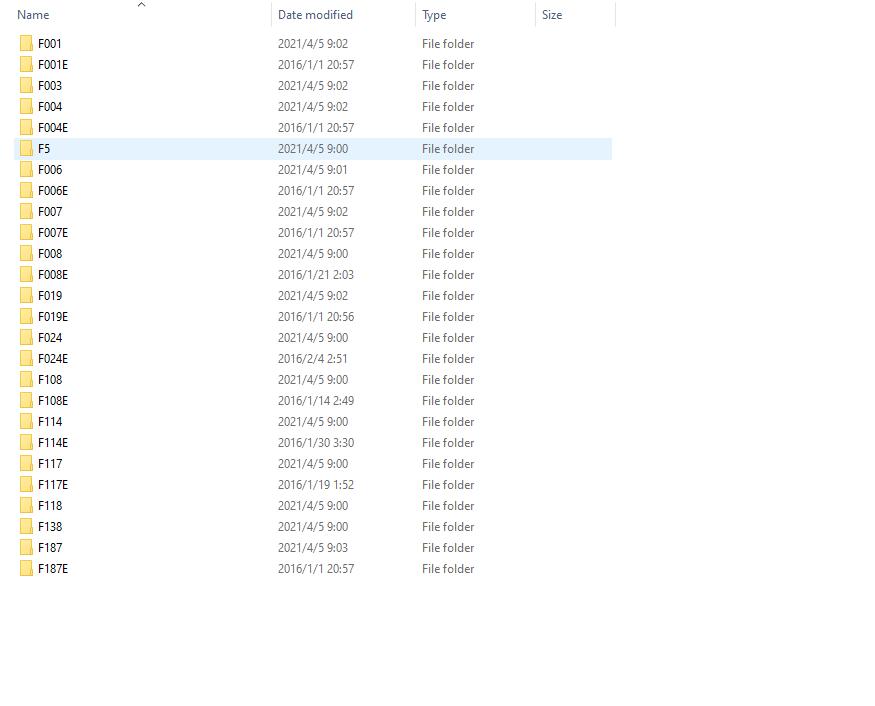The height and width of the screenshot is (706, 875).
Task: Click the F006 folder icon
Action: tap(26, 170)
